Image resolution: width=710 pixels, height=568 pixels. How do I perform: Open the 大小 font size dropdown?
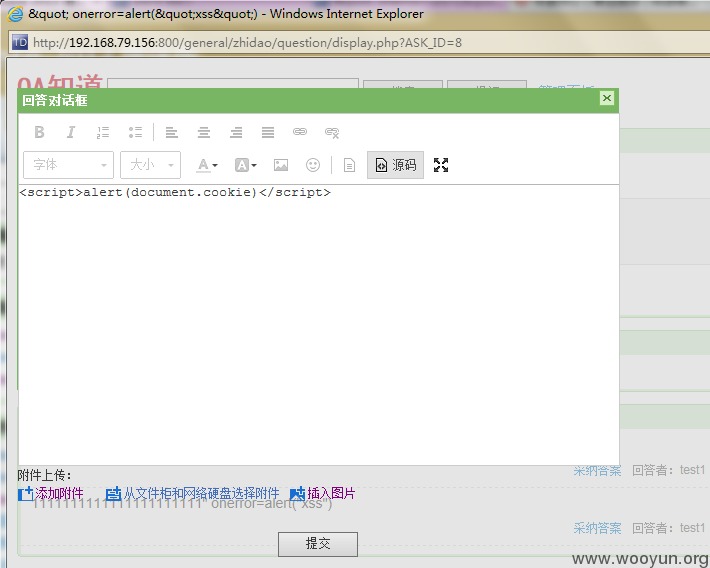pos(150,165)
